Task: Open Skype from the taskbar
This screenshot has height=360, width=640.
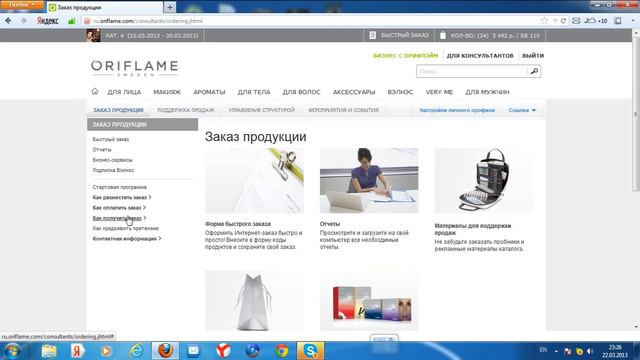Action: tap(310, 351)
